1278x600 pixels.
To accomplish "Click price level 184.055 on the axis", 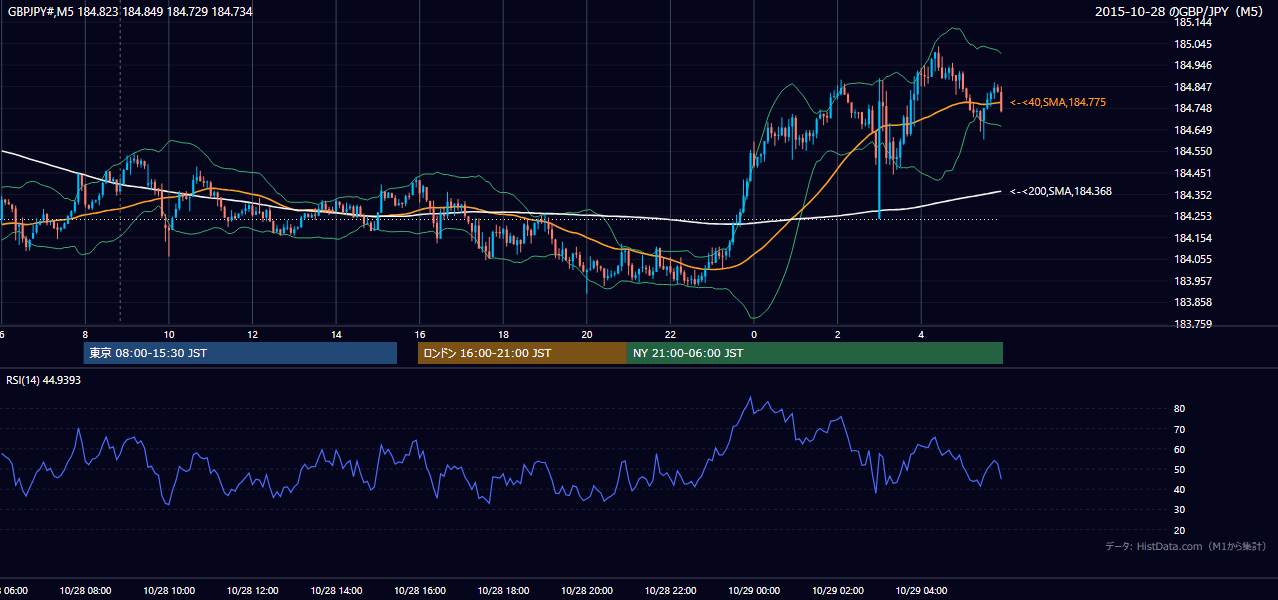I will (1193, 259).
